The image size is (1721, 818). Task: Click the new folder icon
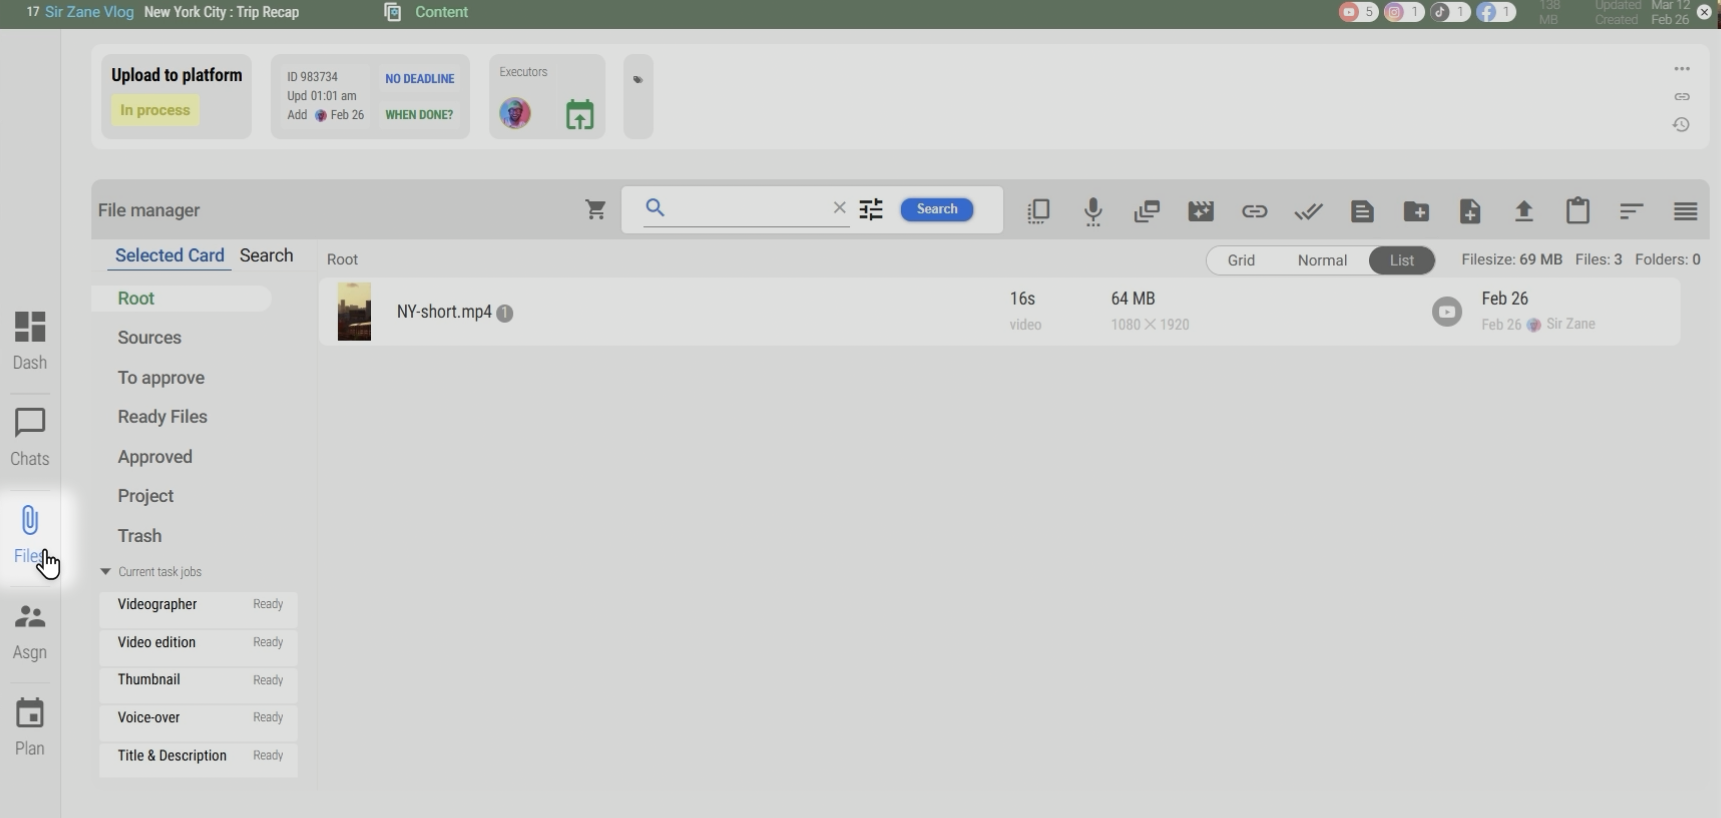pyautogui.click(x=1416, y=211)
